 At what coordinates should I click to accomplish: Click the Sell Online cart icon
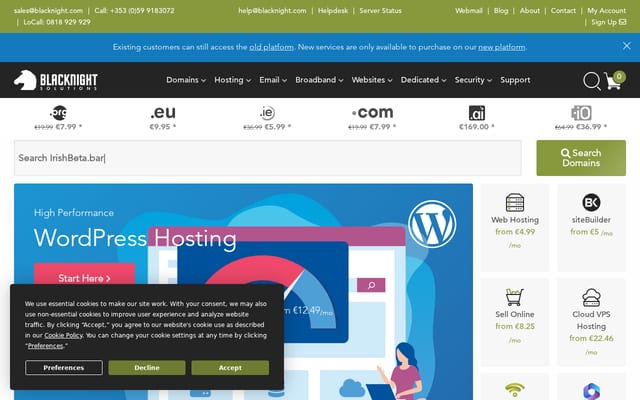coord(515,297)
